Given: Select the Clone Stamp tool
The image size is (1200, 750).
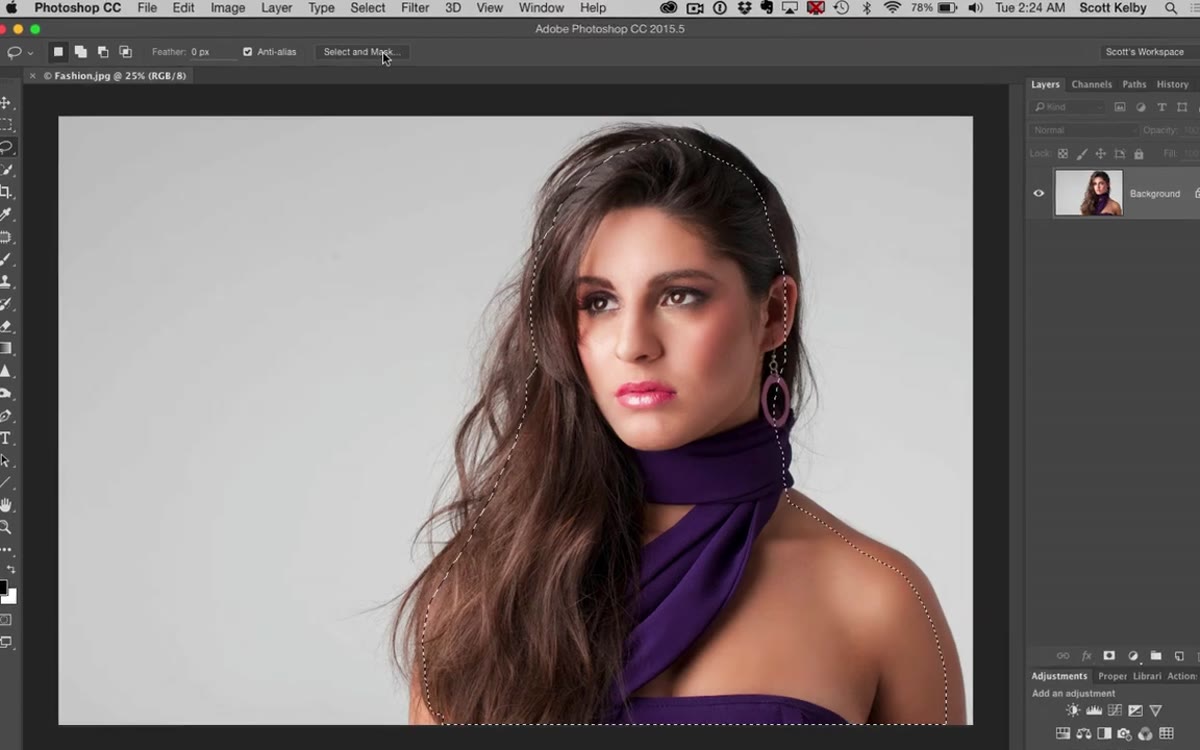Looking at the screenshot, I should [x=6, y=281].
